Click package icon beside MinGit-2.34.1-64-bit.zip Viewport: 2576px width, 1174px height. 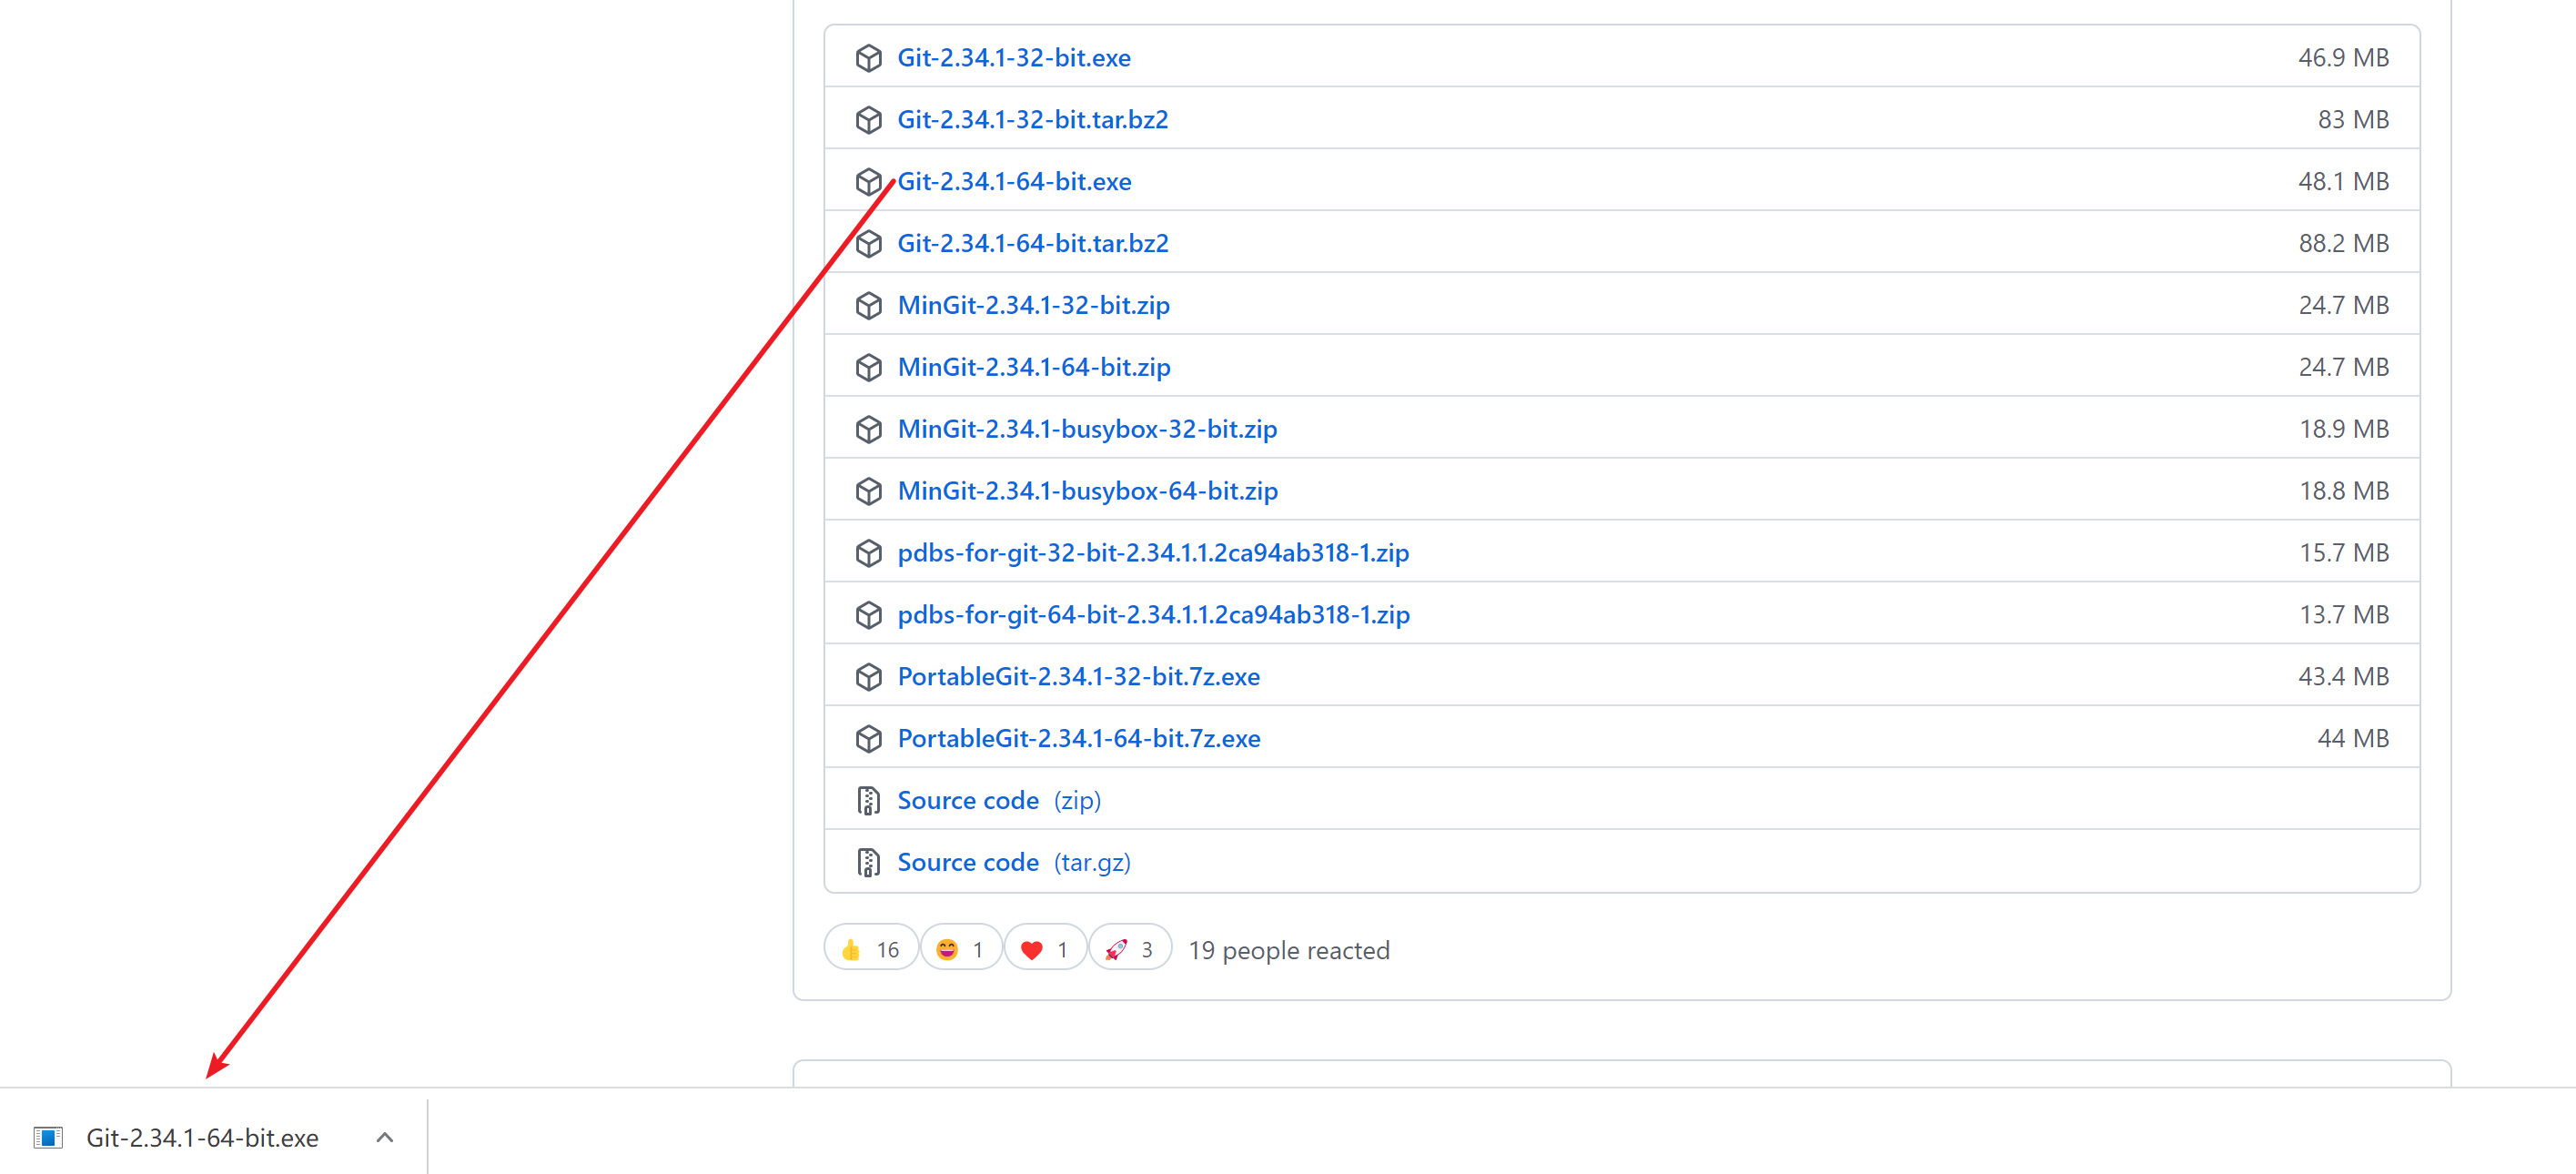[868, 367]
